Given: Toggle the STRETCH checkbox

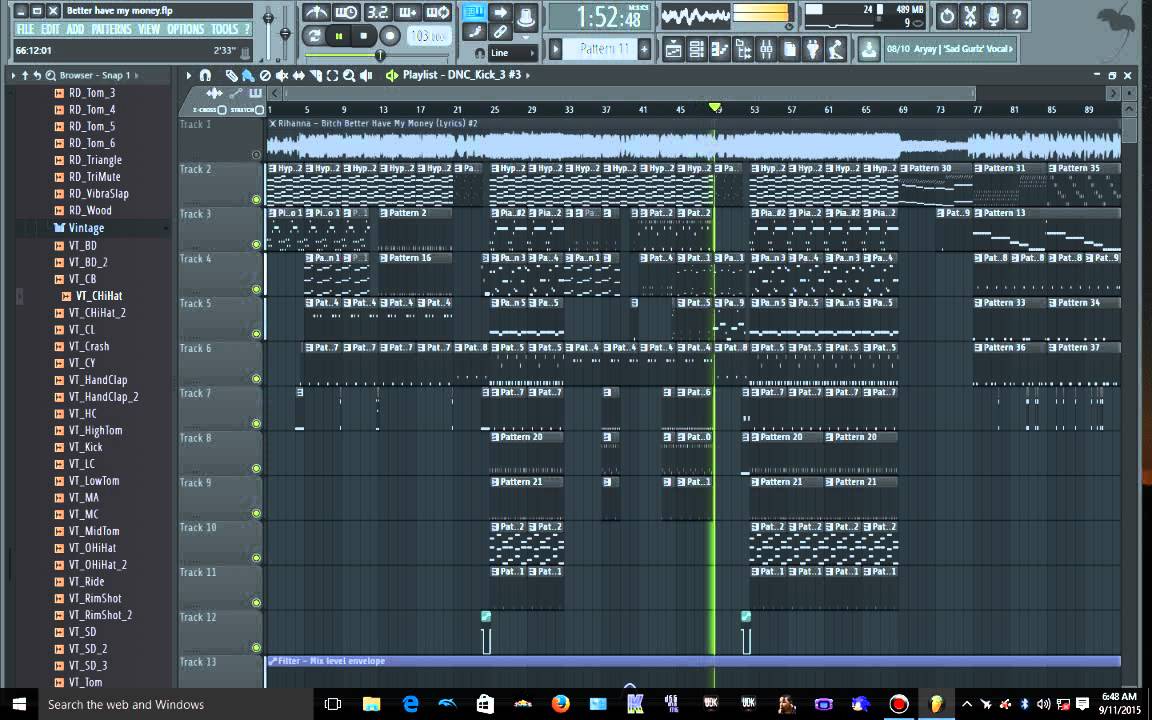Looking at the screenshot, I should pos(259,110).
